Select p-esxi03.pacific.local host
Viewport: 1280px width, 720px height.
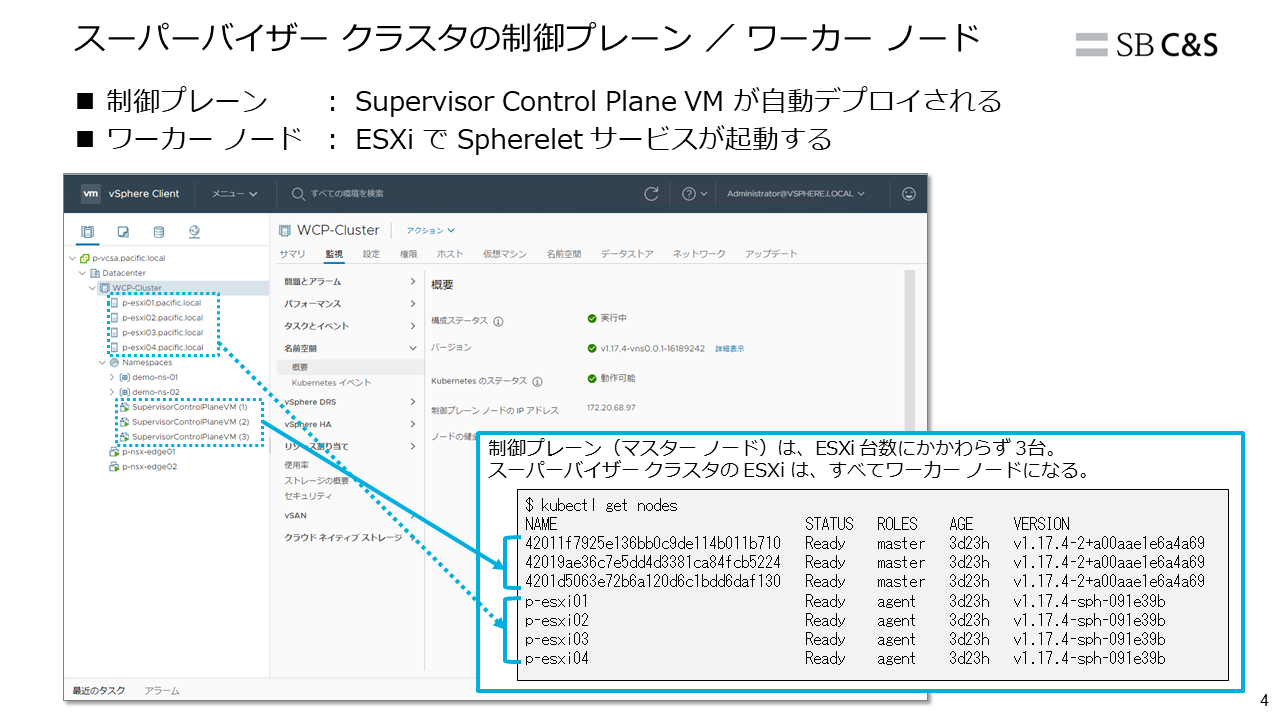coord(162,333)
